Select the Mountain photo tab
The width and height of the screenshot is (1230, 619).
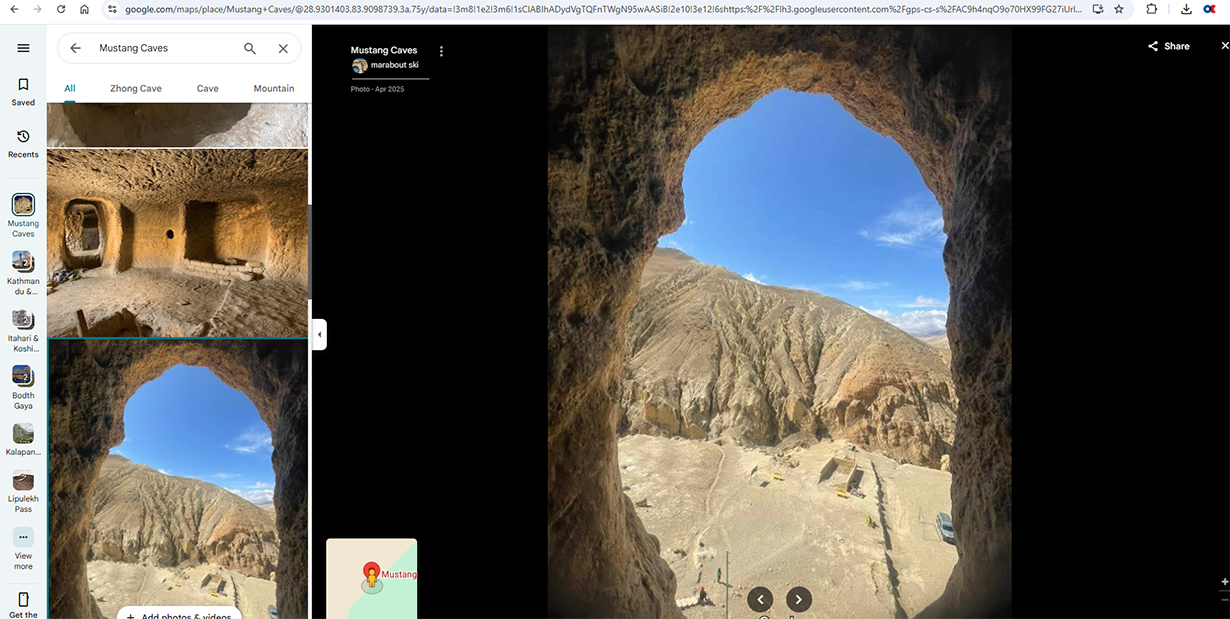point(274,88)
